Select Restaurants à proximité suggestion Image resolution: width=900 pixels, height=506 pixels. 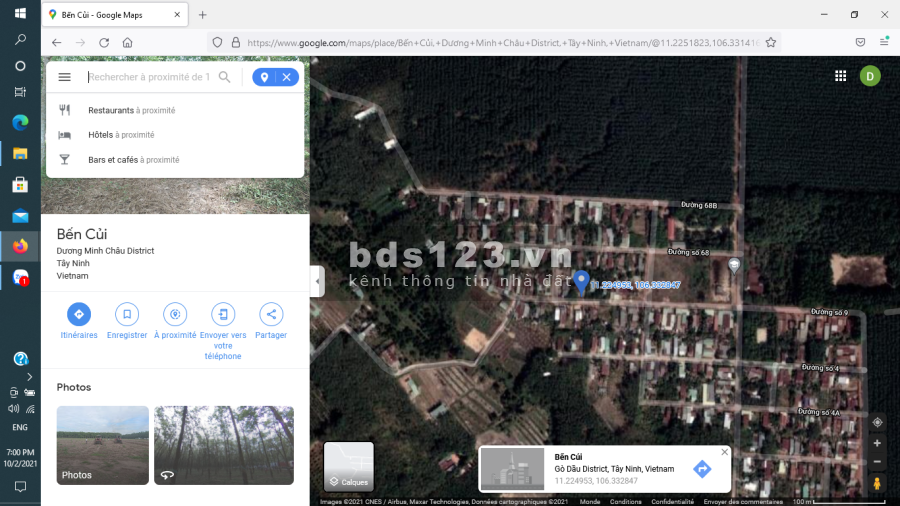pyautogui.click(x=131, y=110)
